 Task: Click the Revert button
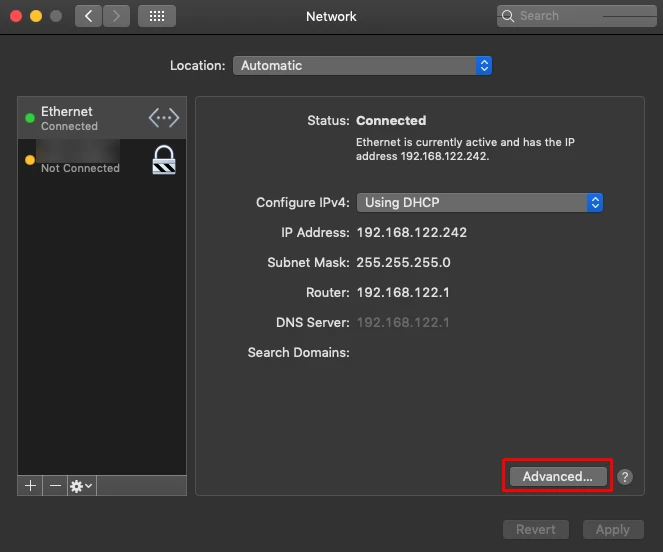pyautogui.click(x=536, y=530)
